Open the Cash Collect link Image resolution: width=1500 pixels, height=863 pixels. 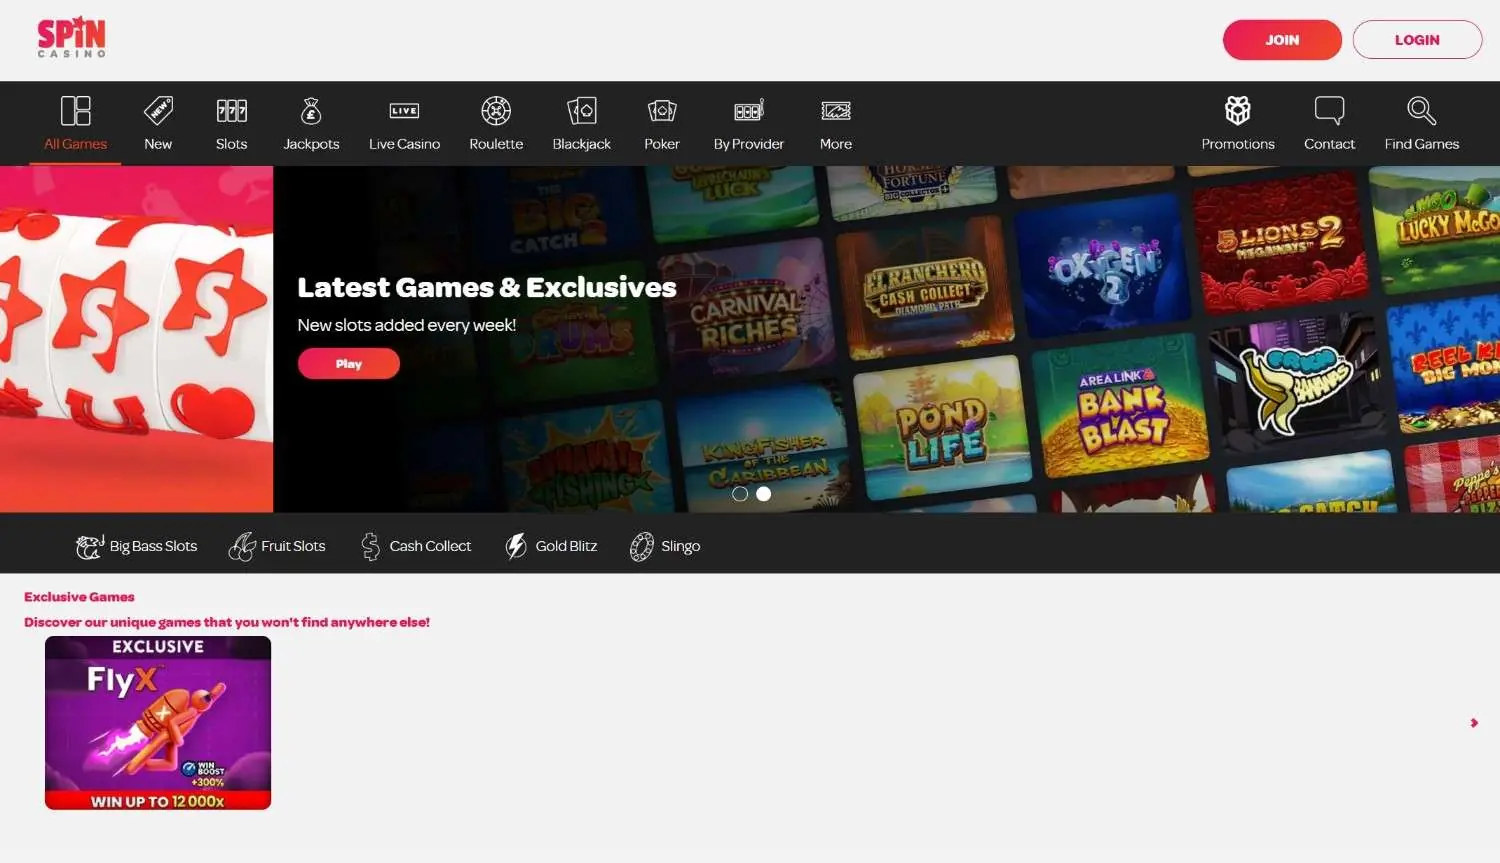coord(430,546)
